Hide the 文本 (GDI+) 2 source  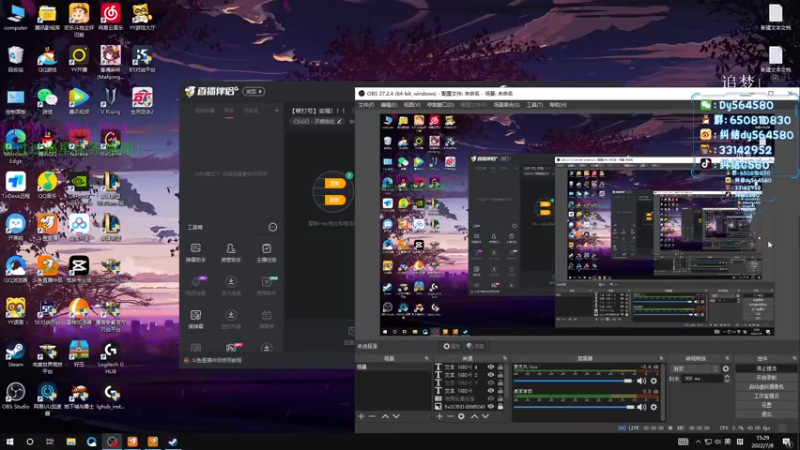(491, 374)
